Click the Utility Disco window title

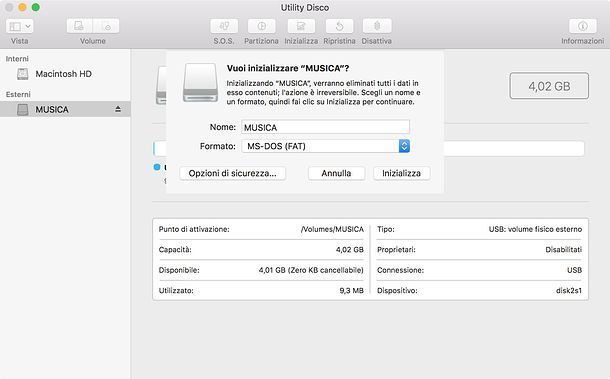tap(305, 8)
